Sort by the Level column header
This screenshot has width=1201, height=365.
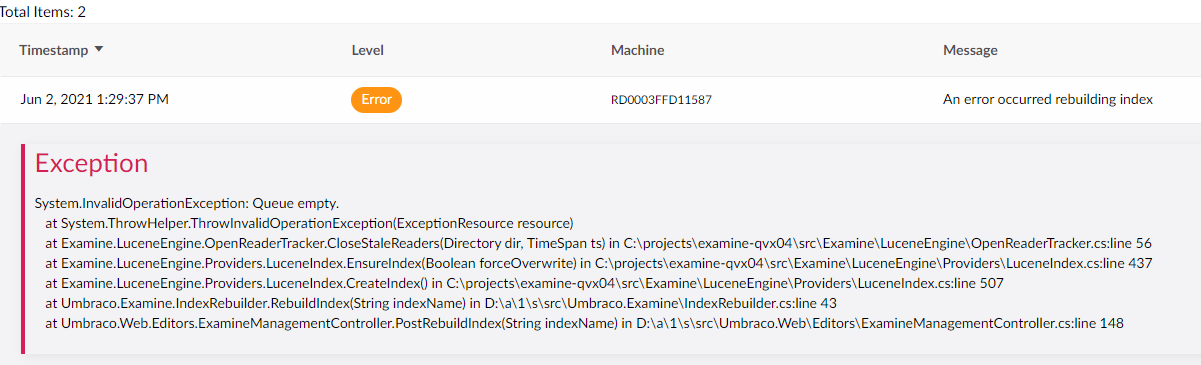[x=367, y=50]
